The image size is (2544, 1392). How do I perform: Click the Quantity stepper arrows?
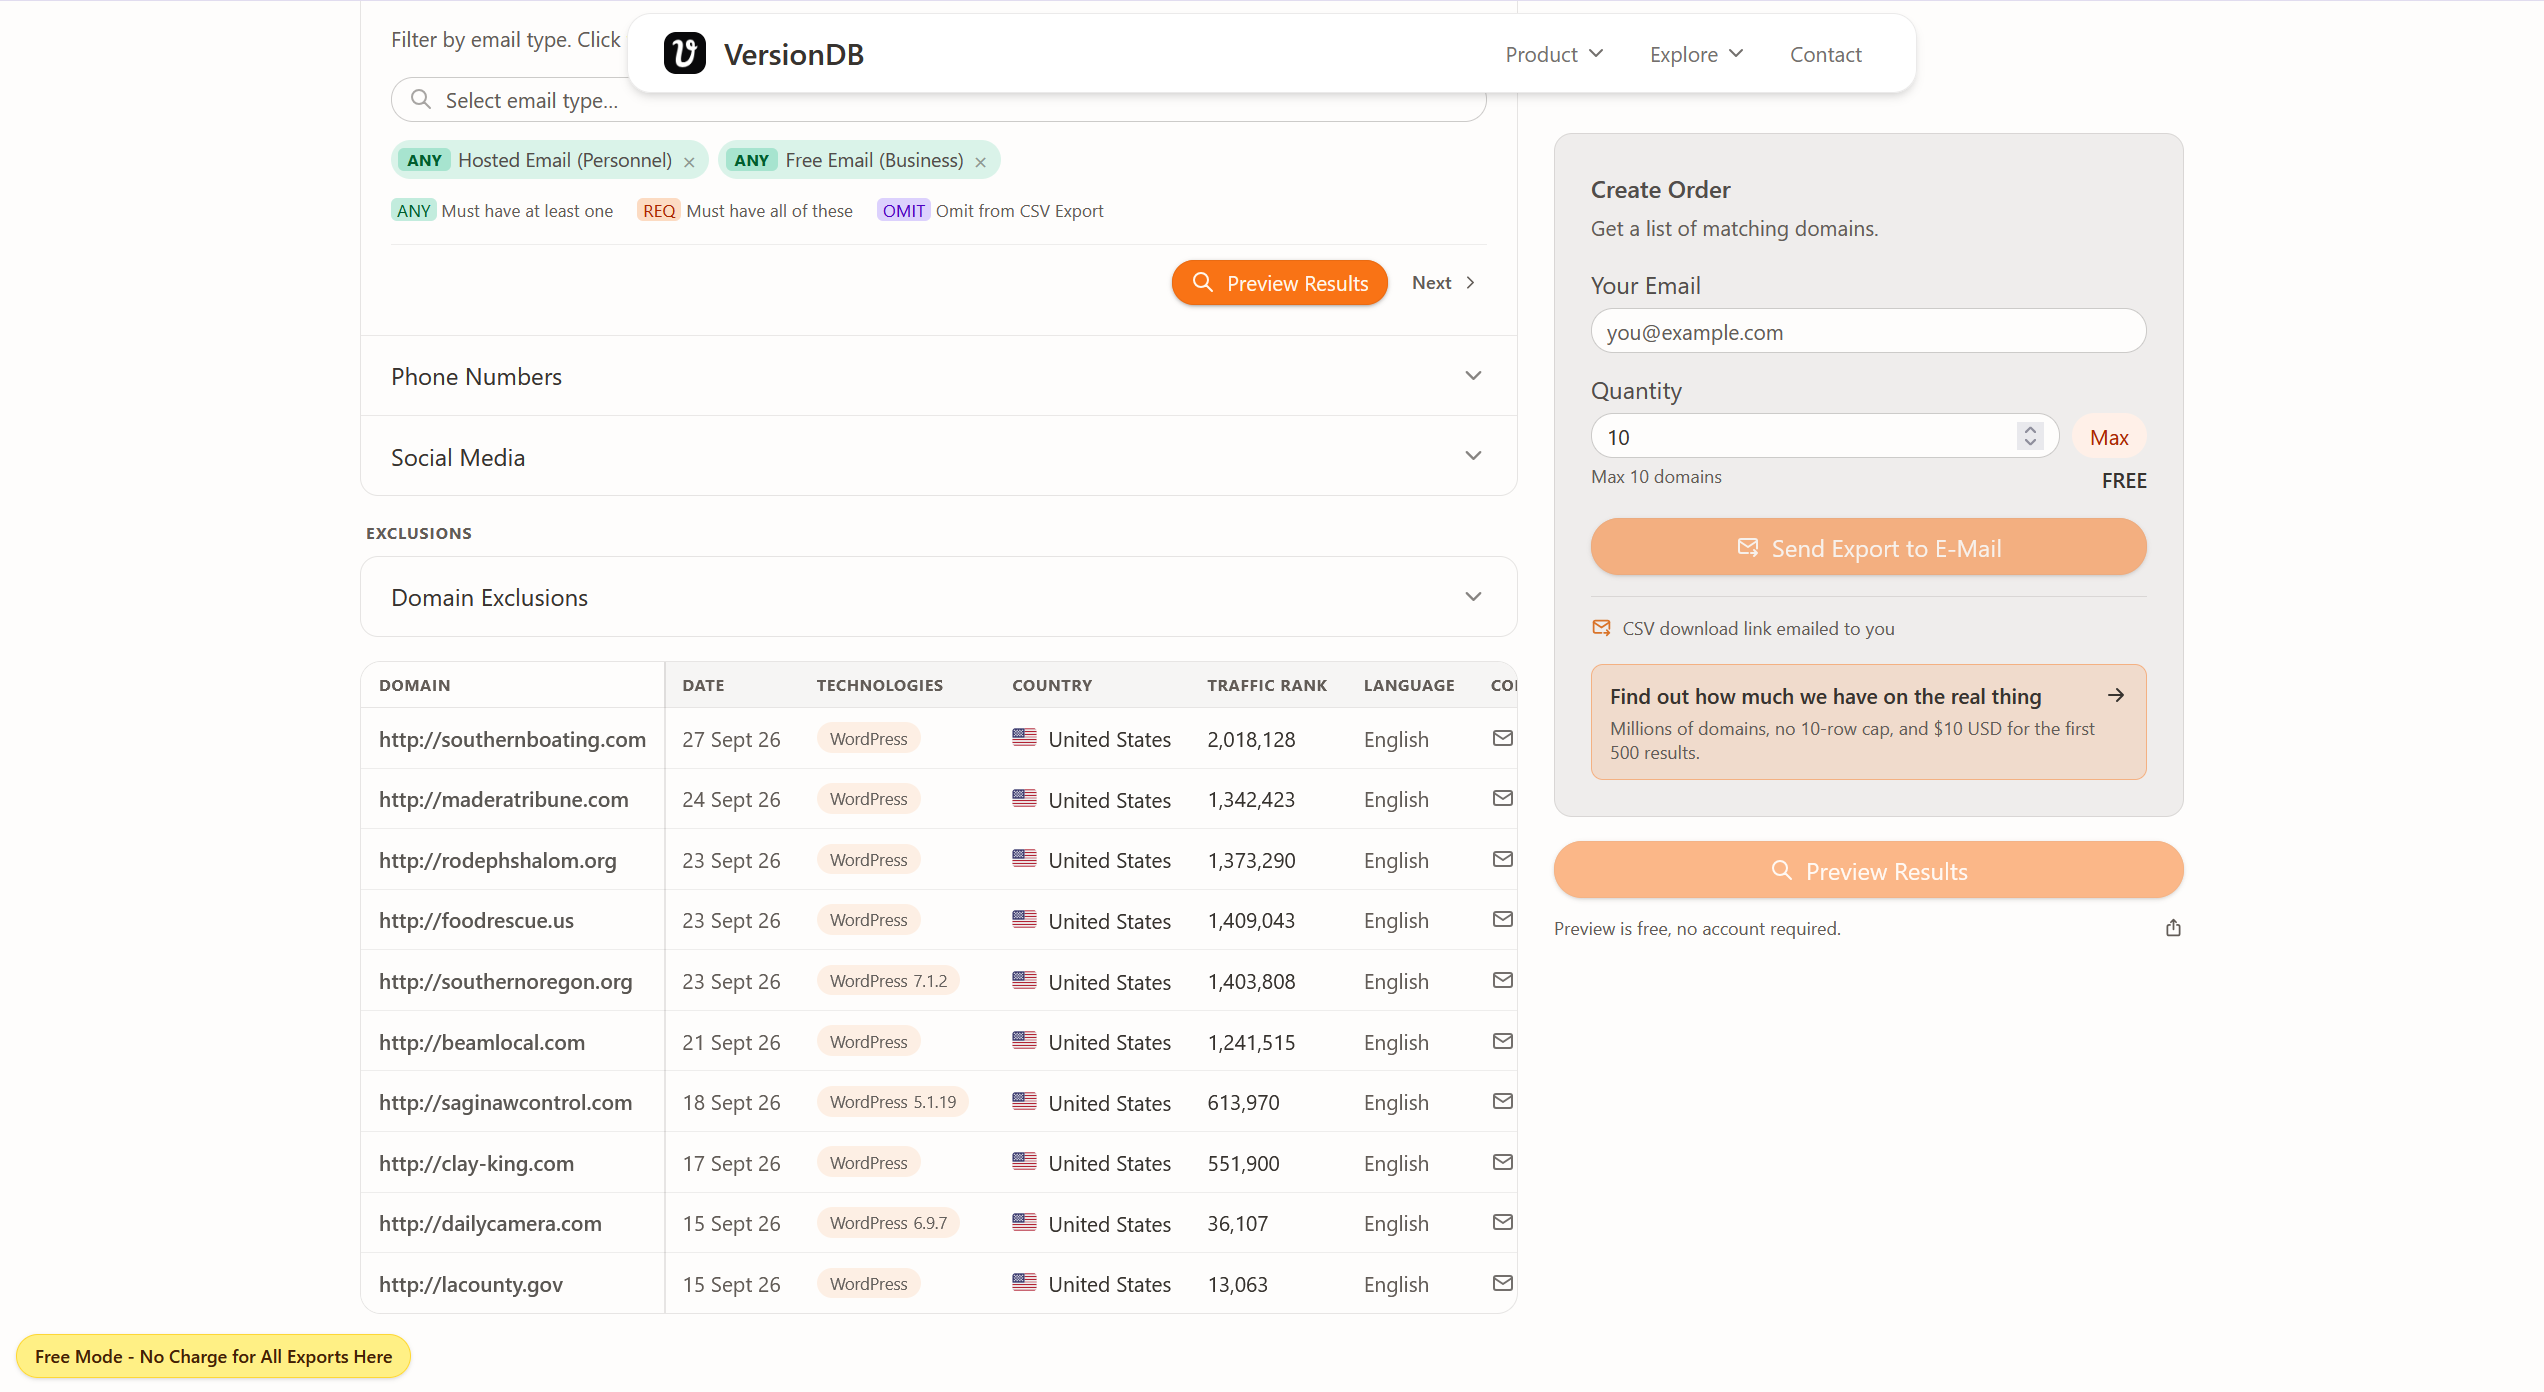2029,436
